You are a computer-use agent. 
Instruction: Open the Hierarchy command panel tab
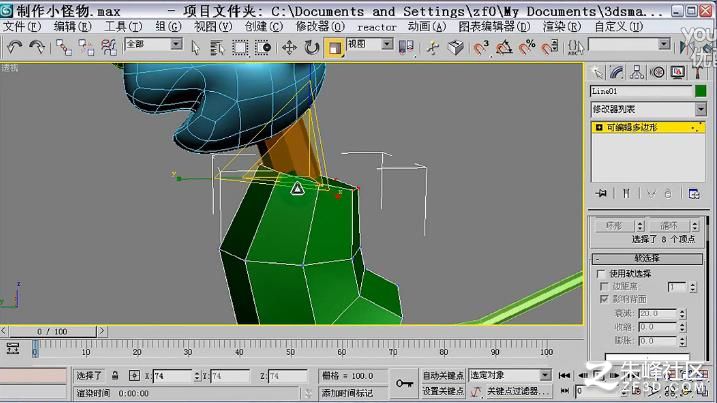coord(637,72)
